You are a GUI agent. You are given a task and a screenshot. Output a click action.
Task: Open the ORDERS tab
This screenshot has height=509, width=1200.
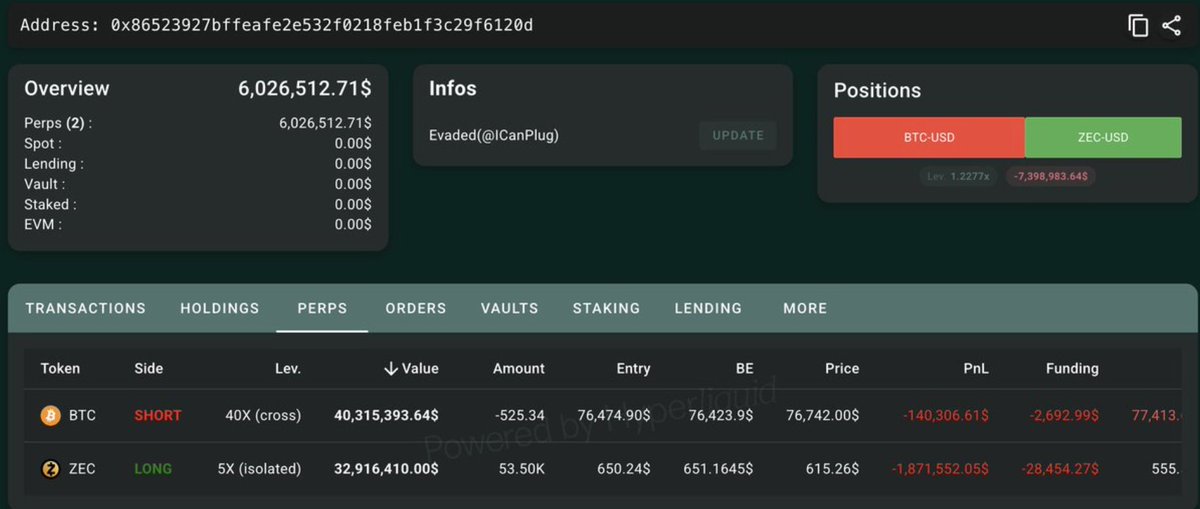[416, 308]
